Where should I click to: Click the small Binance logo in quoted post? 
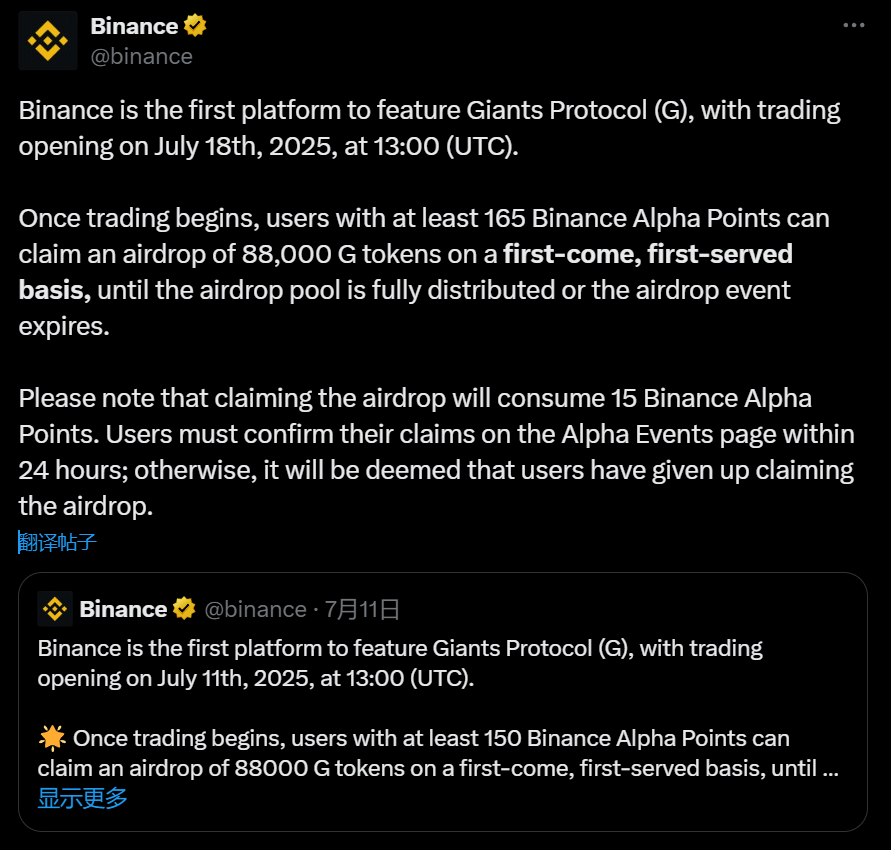pyautogui.click(x=55, y=609)
